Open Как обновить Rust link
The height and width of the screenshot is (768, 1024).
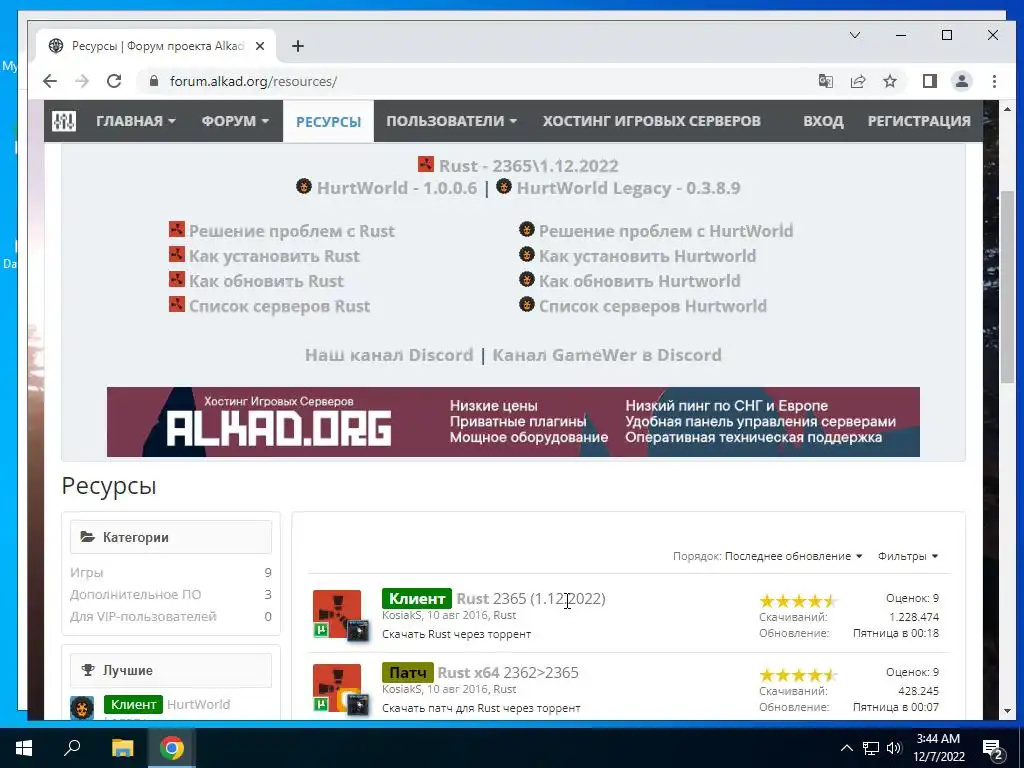click(x=266, y=281)
